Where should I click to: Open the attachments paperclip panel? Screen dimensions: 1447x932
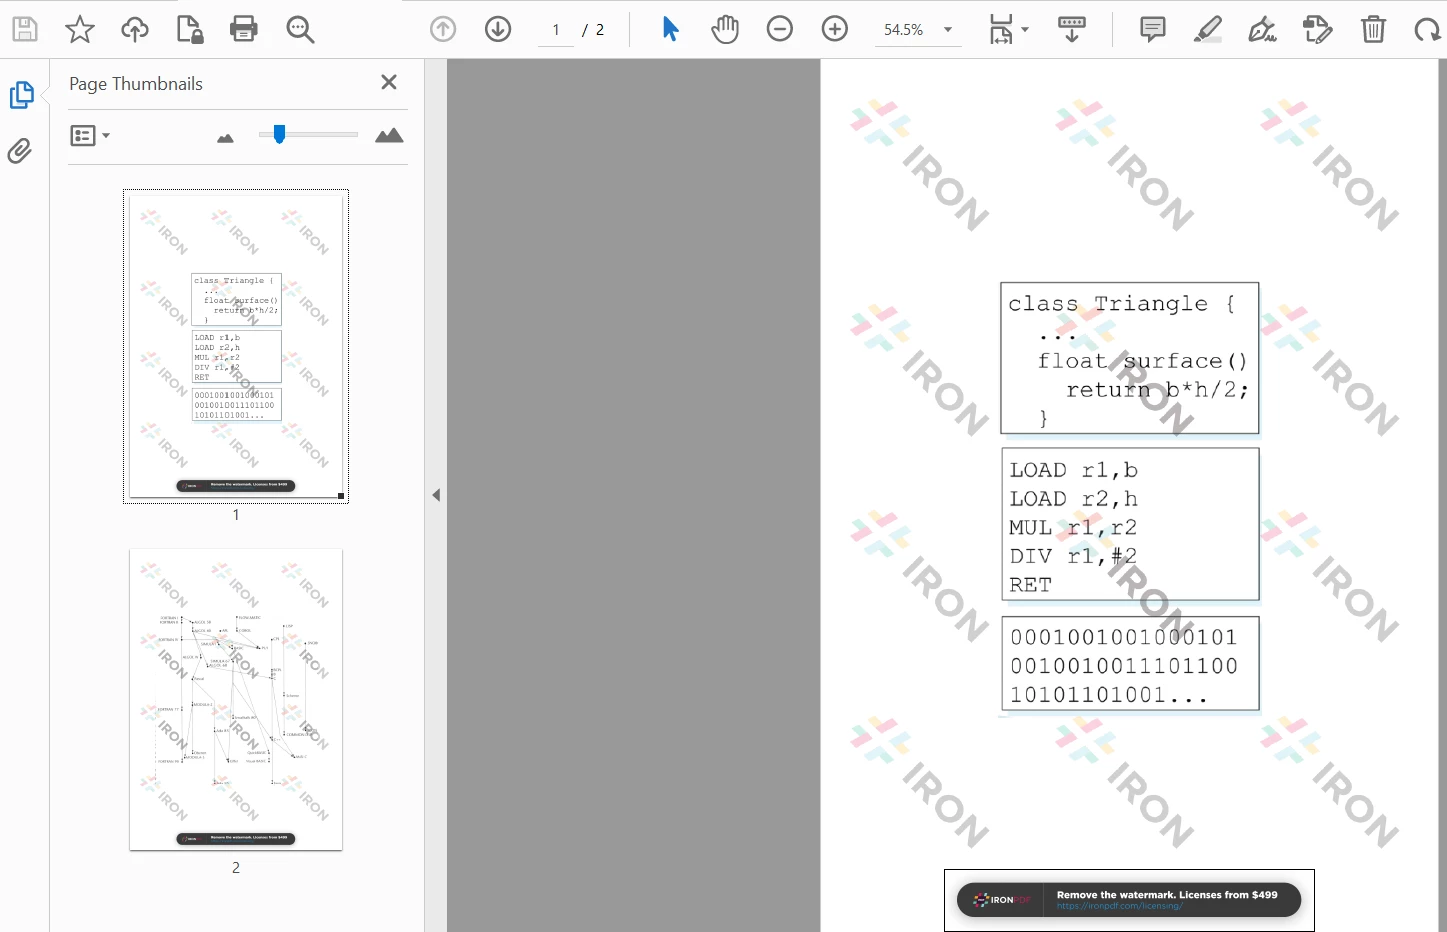point(20,151)
